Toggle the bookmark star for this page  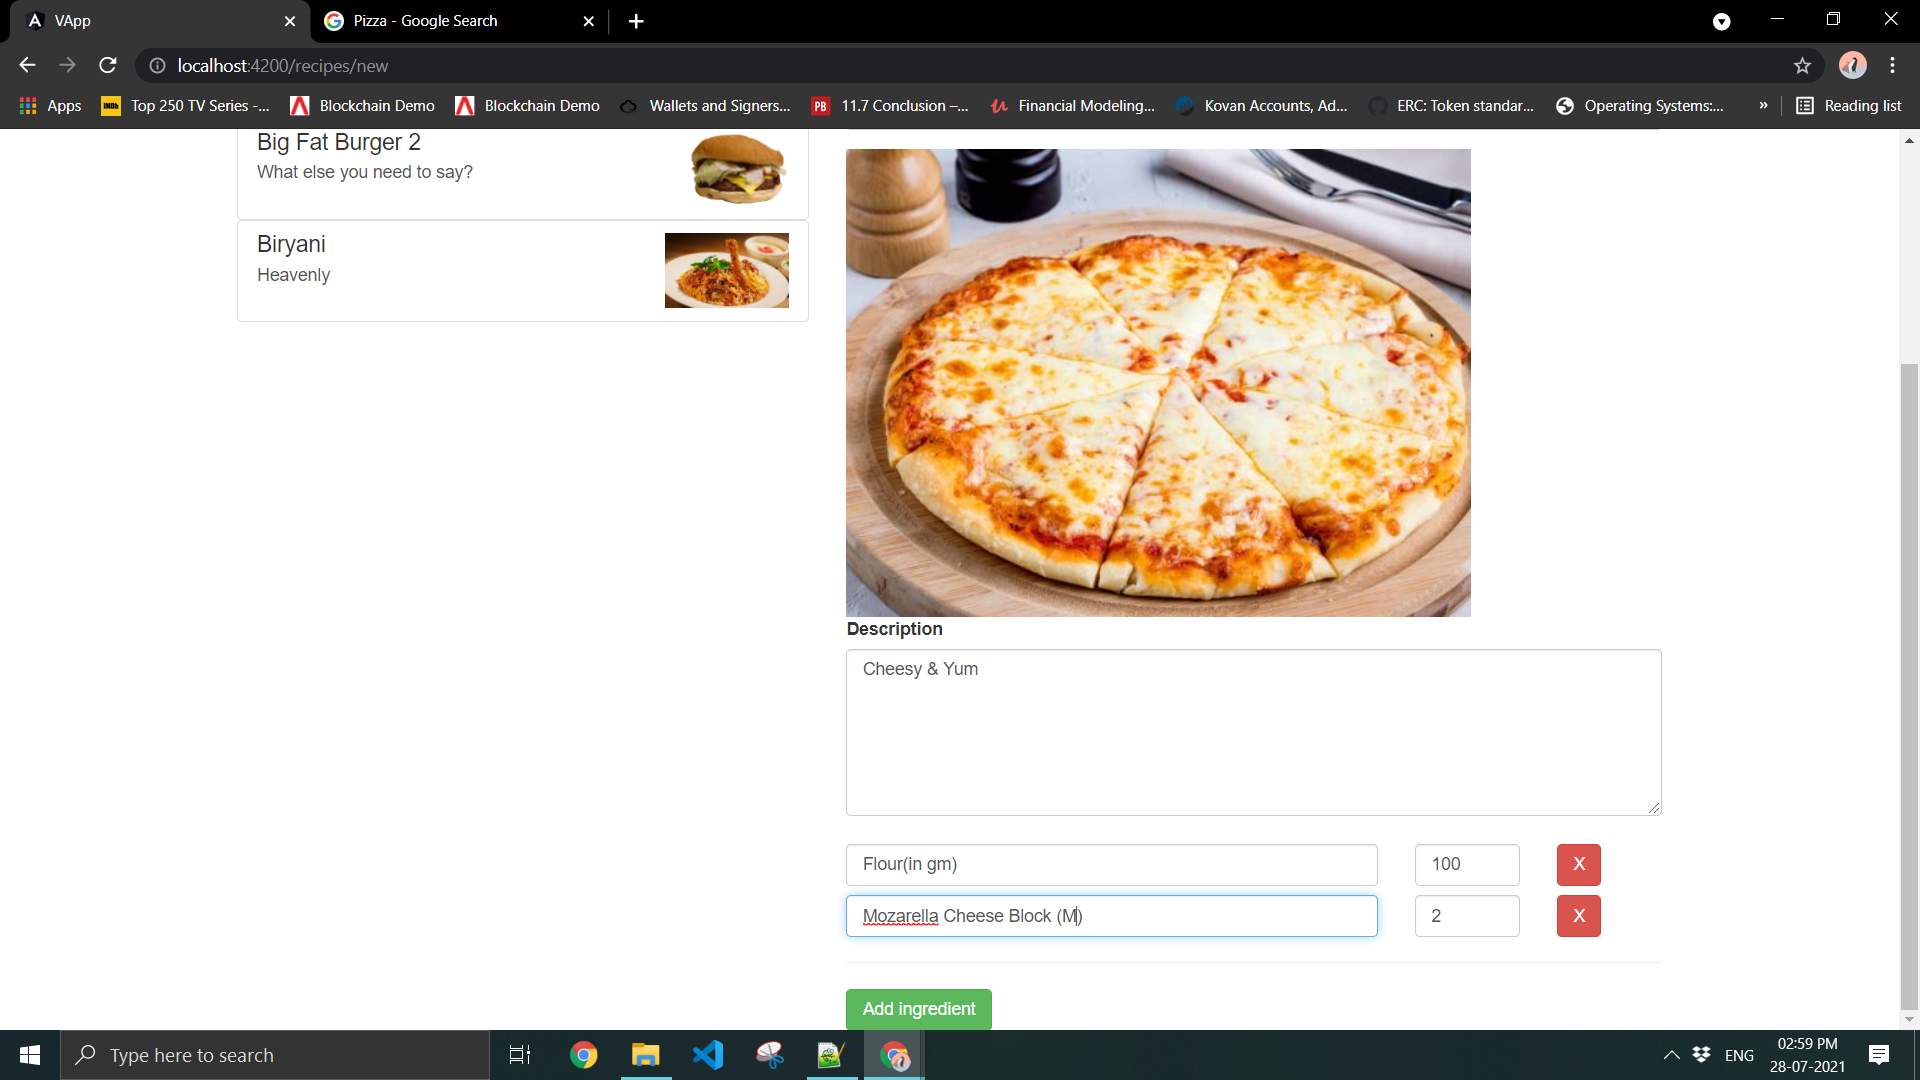click(1803, 66)
